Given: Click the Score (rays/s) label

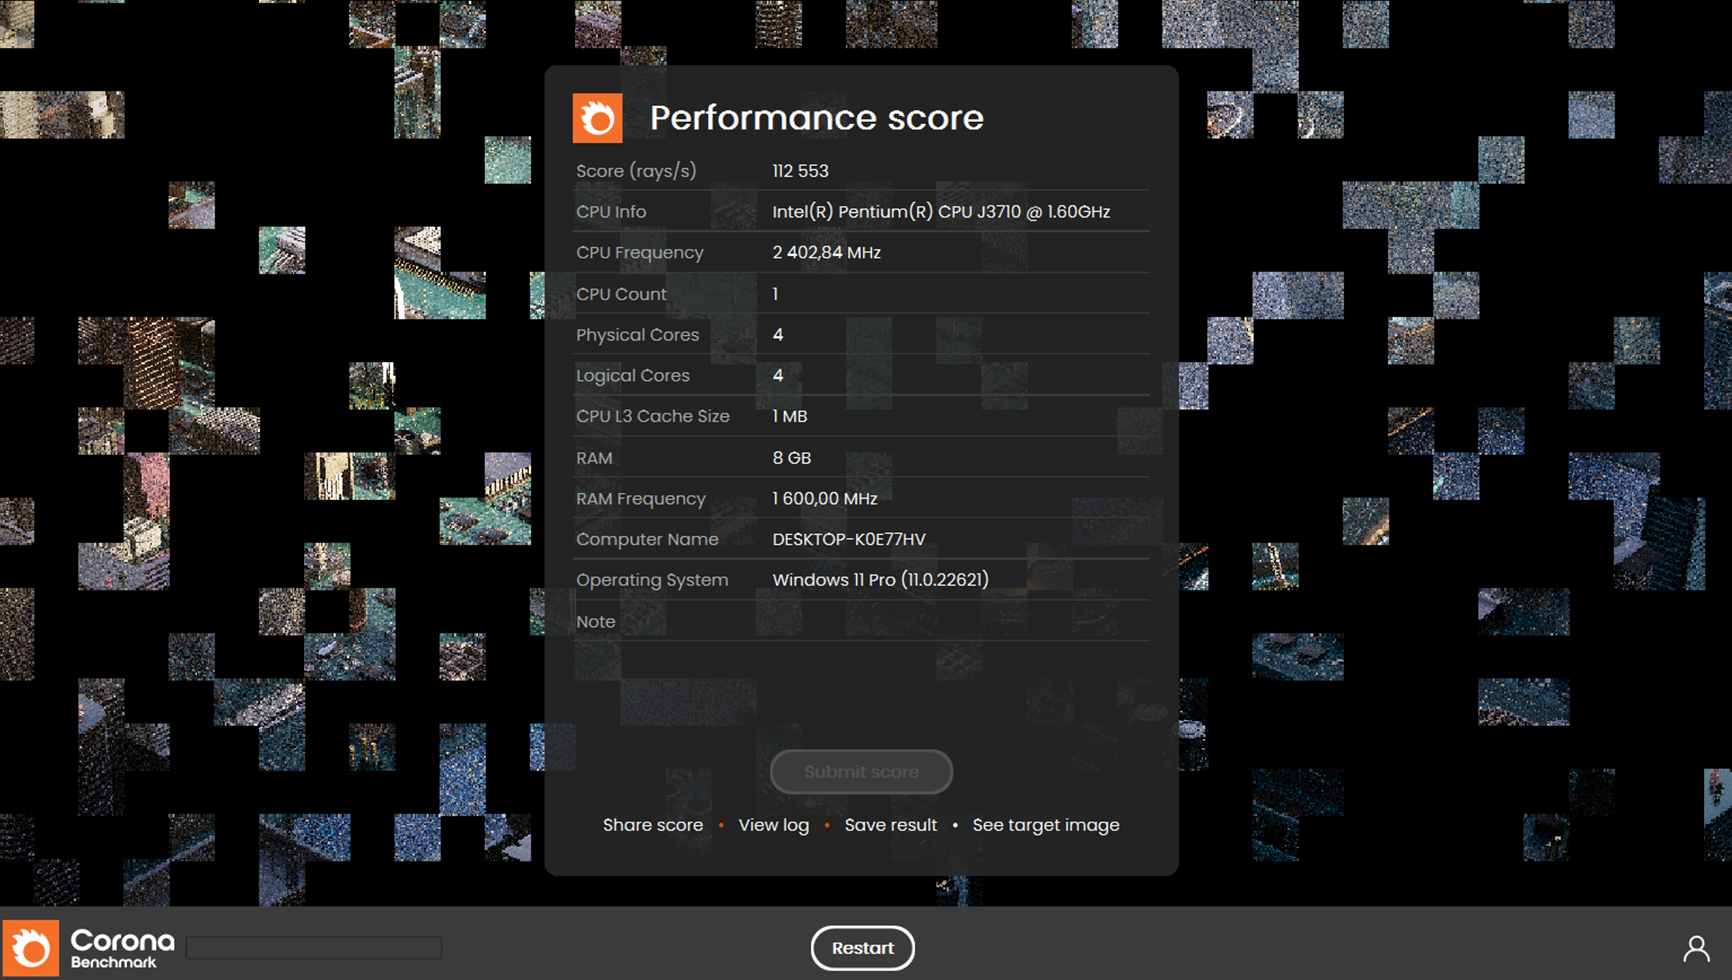Looking at the screenshot, I should 636,171.
